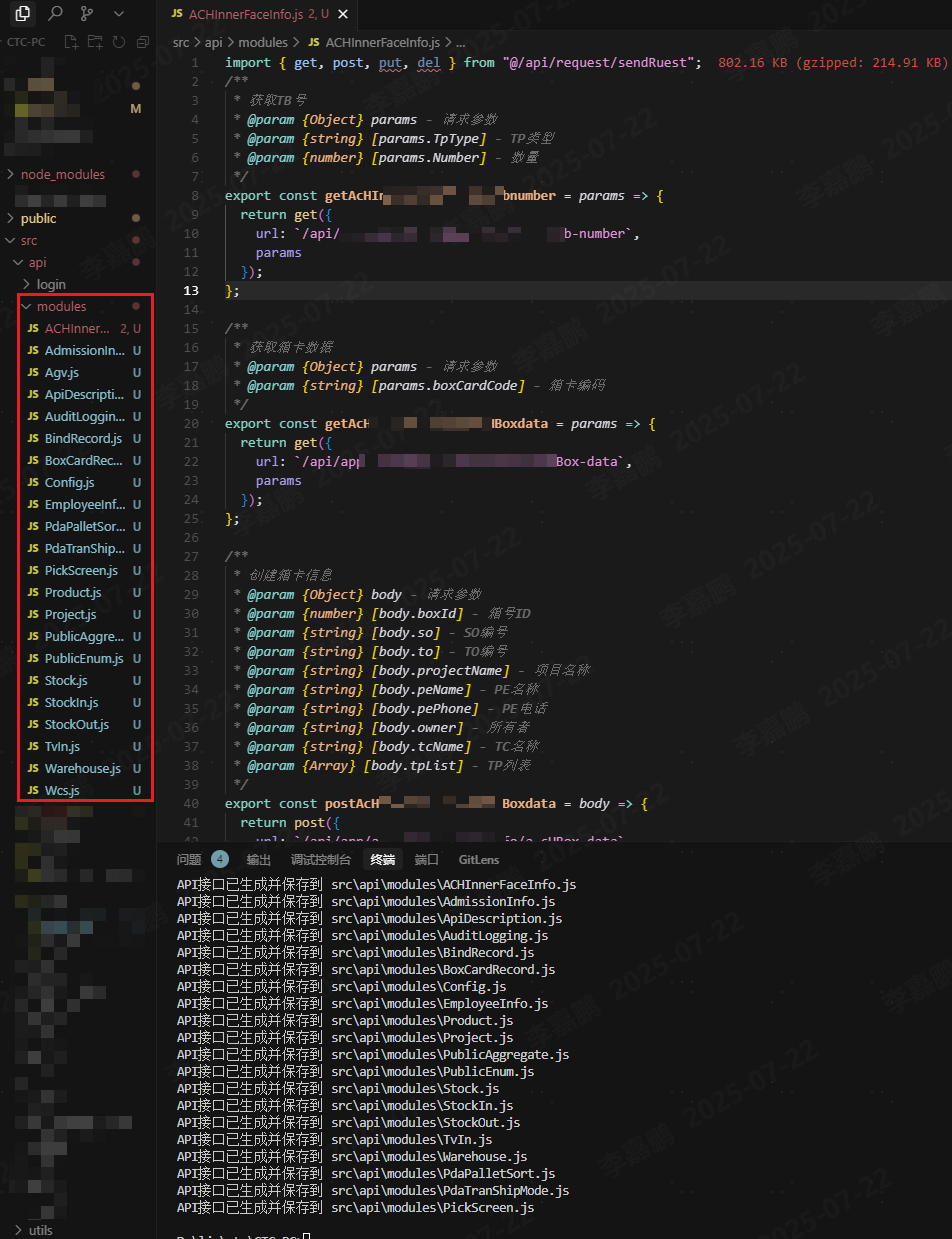Expand the node_modules folder
952x1239 pixels.
tap(62, 174)
